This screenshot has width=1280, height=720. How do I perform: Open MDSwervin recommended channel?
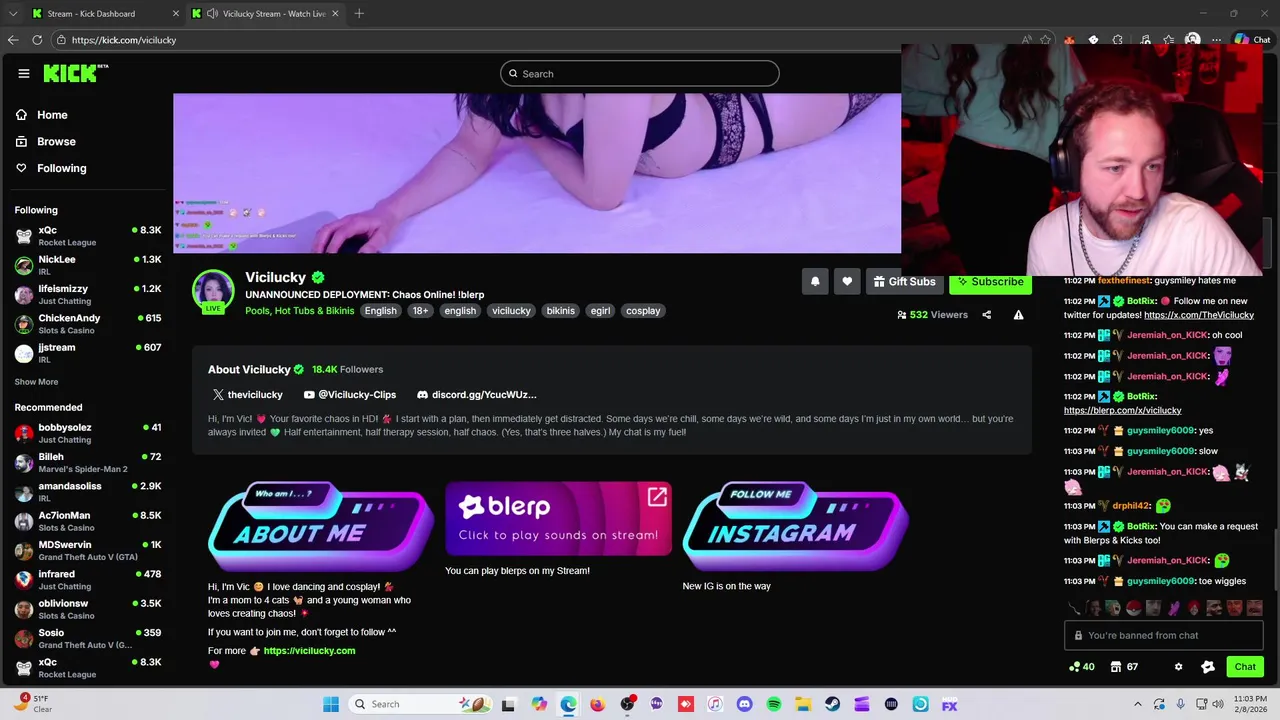[87, 550]
